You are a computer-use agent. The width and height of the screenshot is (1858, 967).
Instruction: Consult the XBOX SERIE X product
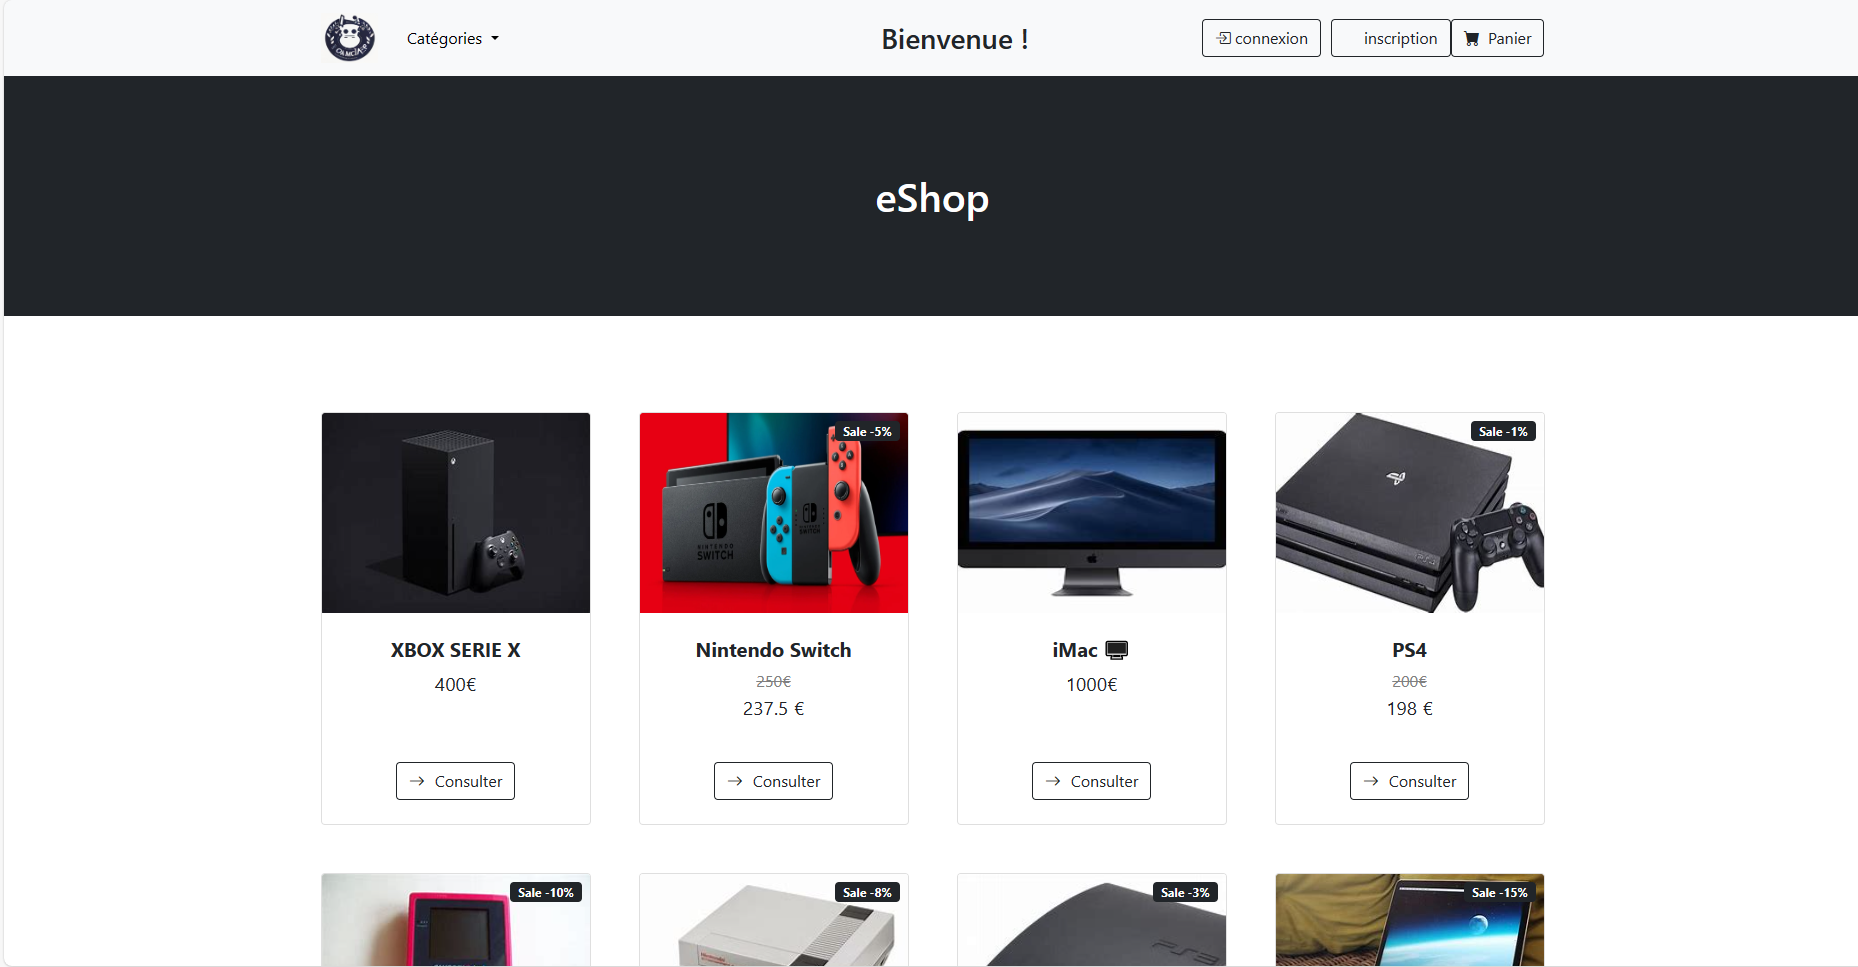[455, 781]
